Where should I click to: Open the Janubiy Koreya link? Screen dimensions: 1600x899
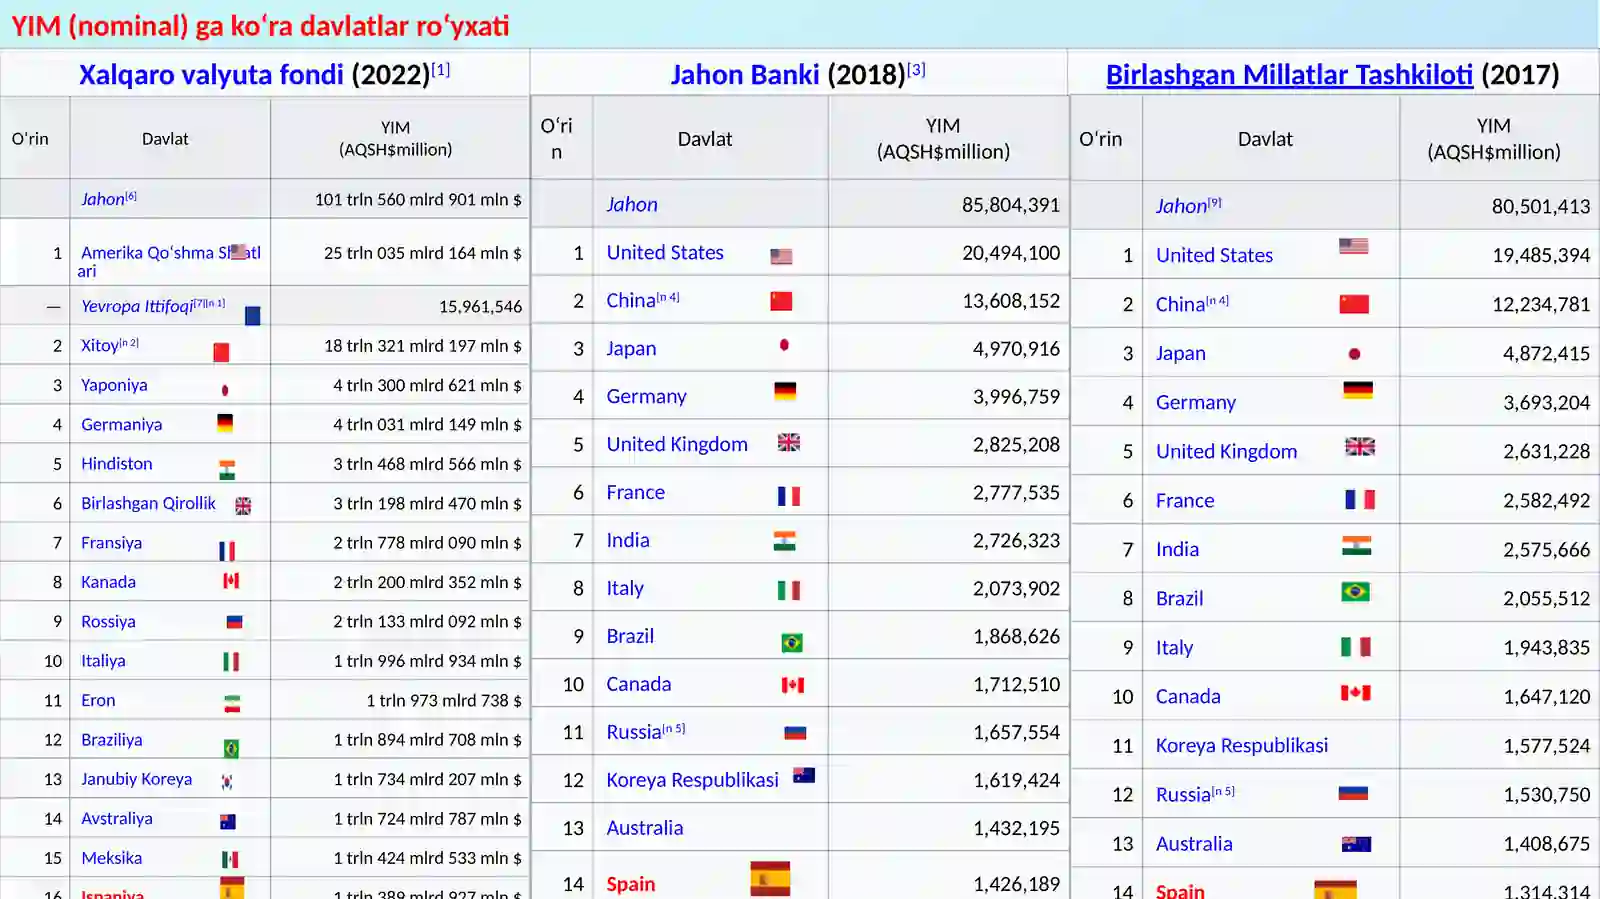click(136, 779)
